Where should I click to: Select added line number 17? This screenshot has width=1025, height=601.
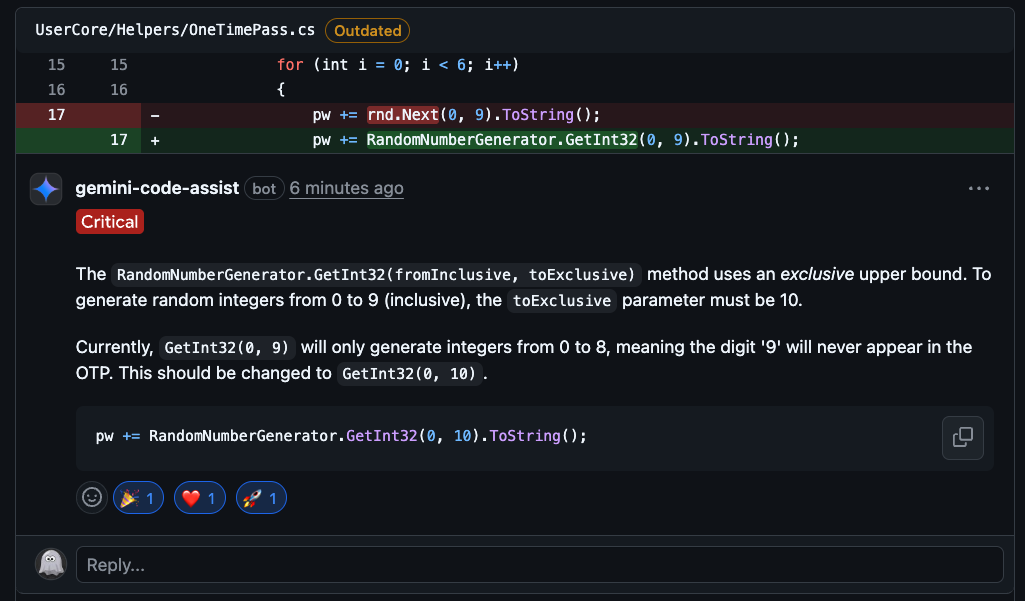point(118,140)
